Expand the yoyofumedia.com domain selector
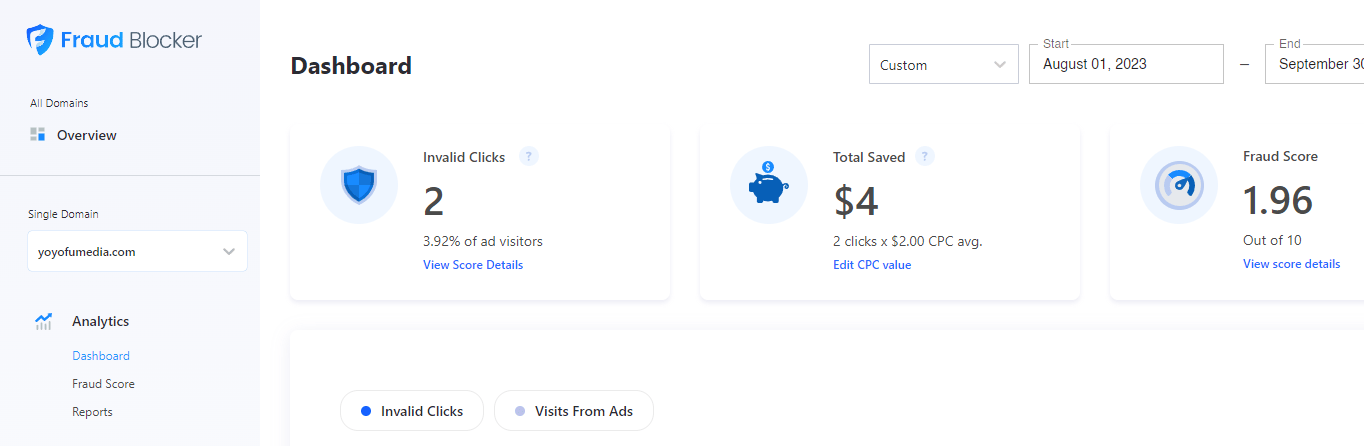This screenshot has height=446, width=1364. 137,252
